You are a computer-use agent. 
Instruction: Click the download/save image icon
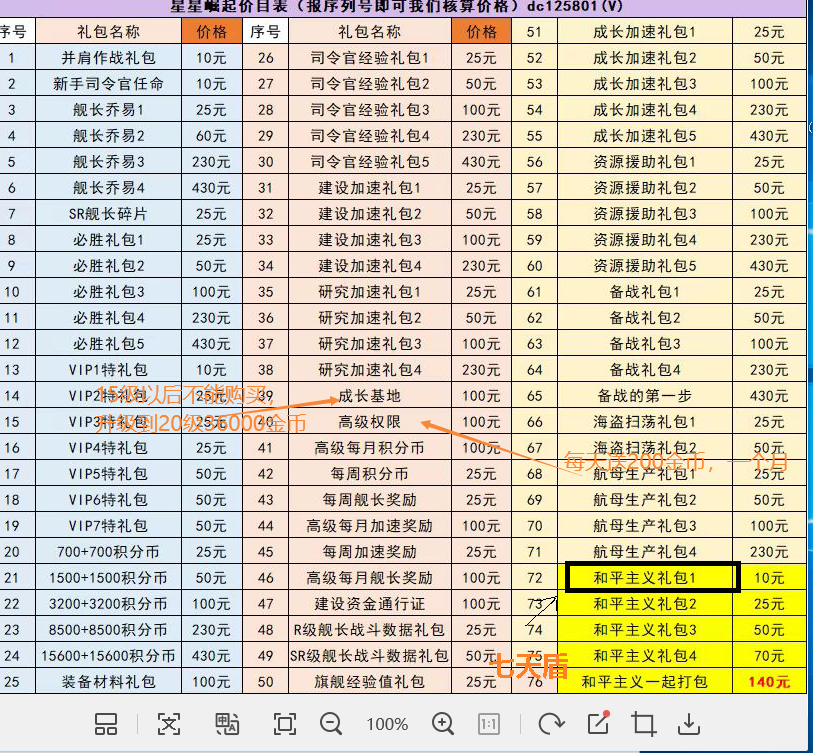689,724
